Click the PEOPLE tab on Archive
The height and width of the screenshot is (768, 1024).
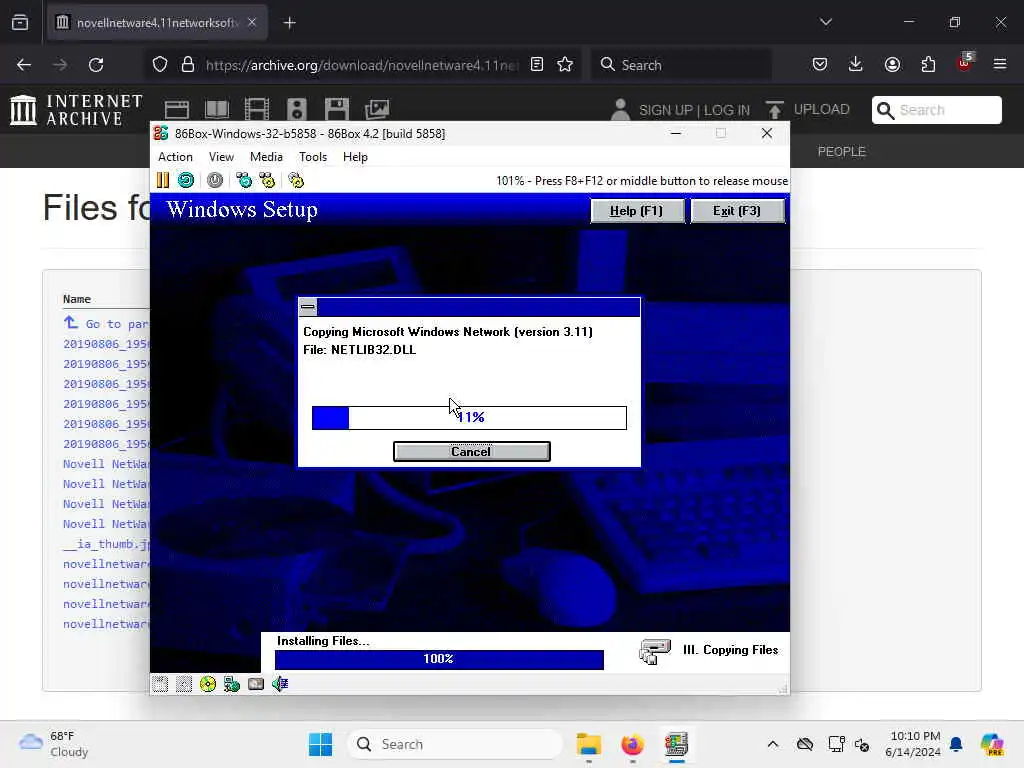point(841,152)
